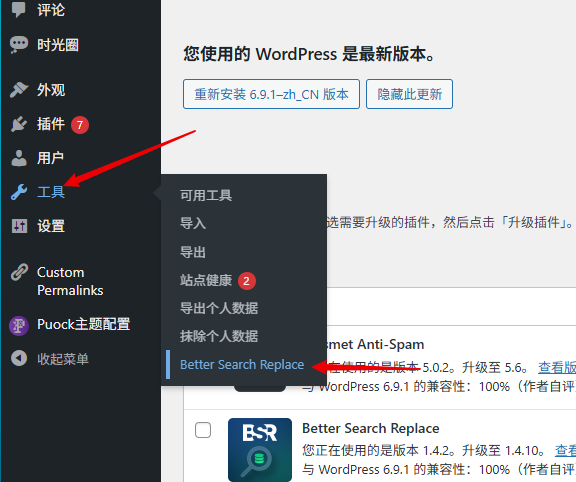The image size is (576, 482).
Task: Click the comments speech bubble icon
Action: coord(18,10)
